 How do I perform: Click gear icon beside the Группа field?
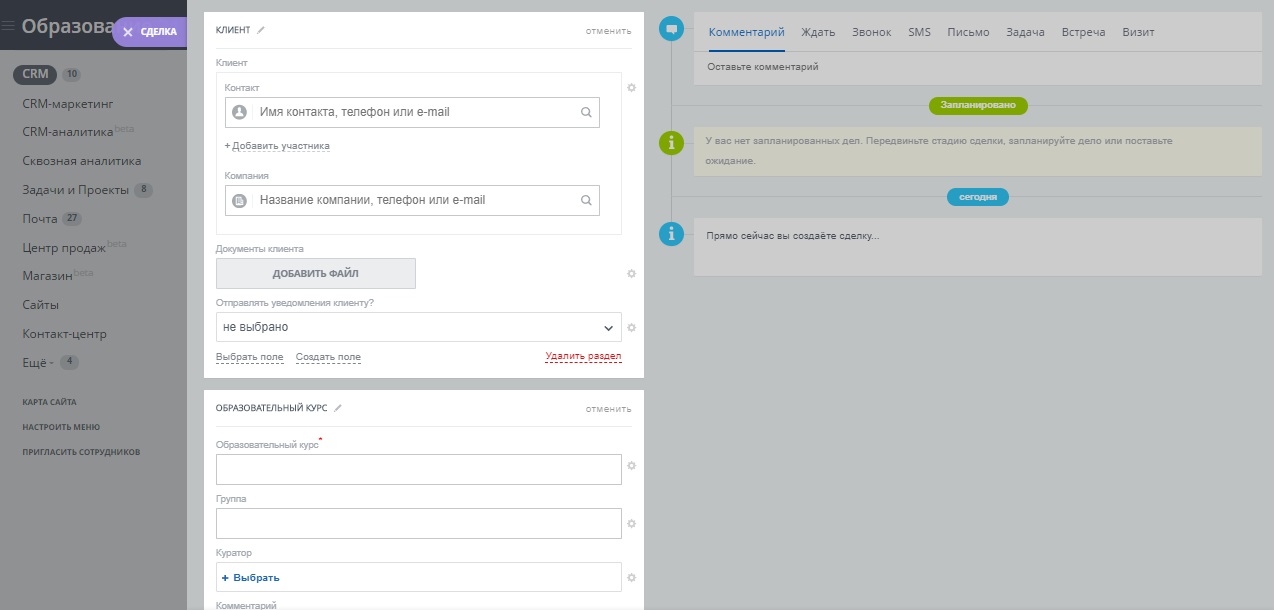tap(631, 523)
